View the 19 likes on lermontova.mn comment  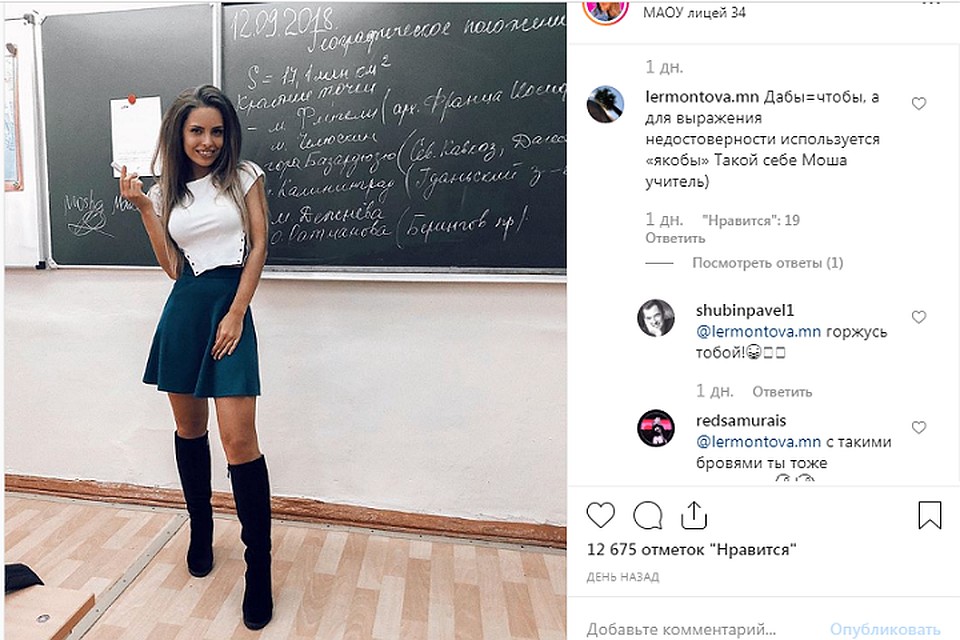pos(751,220)
